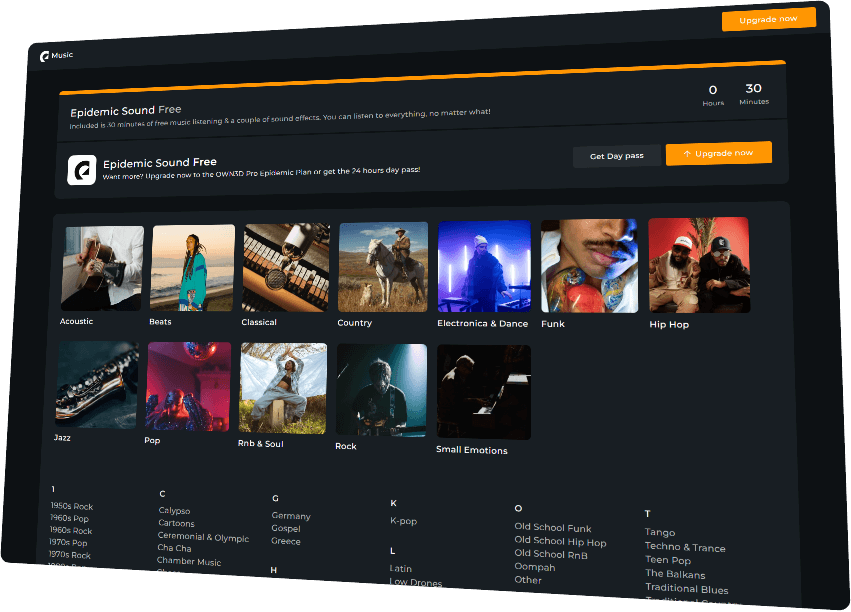Open the Traditional Blues link

pyautogui.click(x=687, y=589)
